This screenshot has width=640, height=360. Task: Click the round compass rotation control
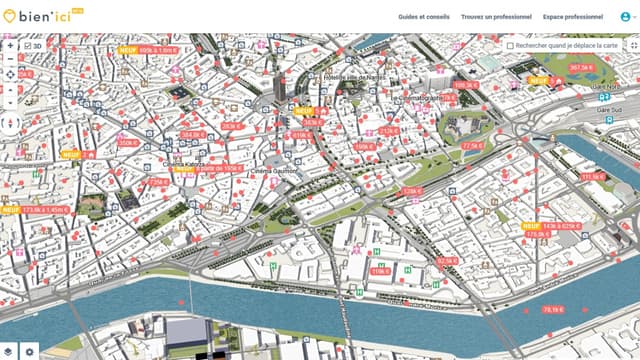(10, 123)
